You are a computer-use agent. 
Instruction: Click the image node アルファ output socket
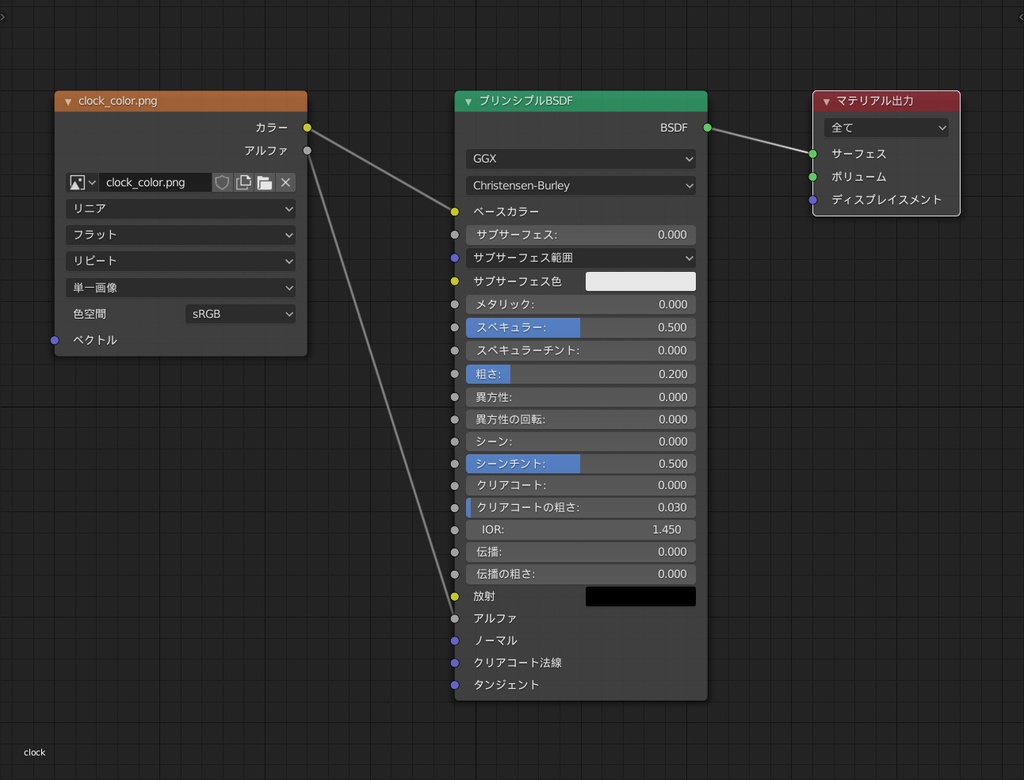point(307,151)
